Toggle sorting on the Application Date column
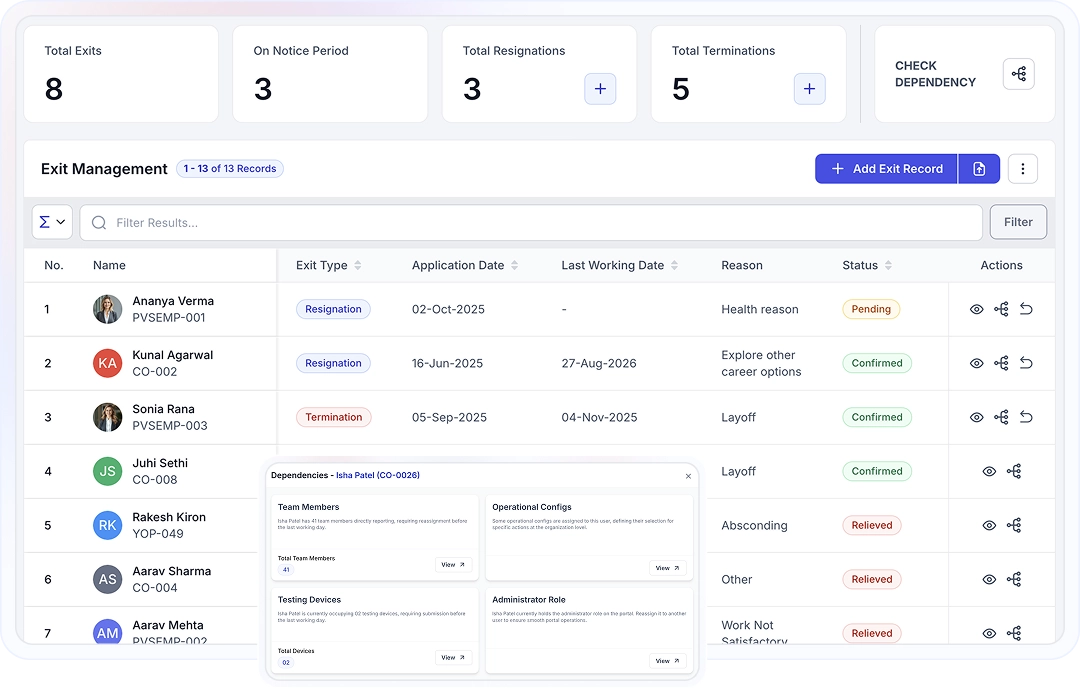1080x689 pixels. (515, 265)
